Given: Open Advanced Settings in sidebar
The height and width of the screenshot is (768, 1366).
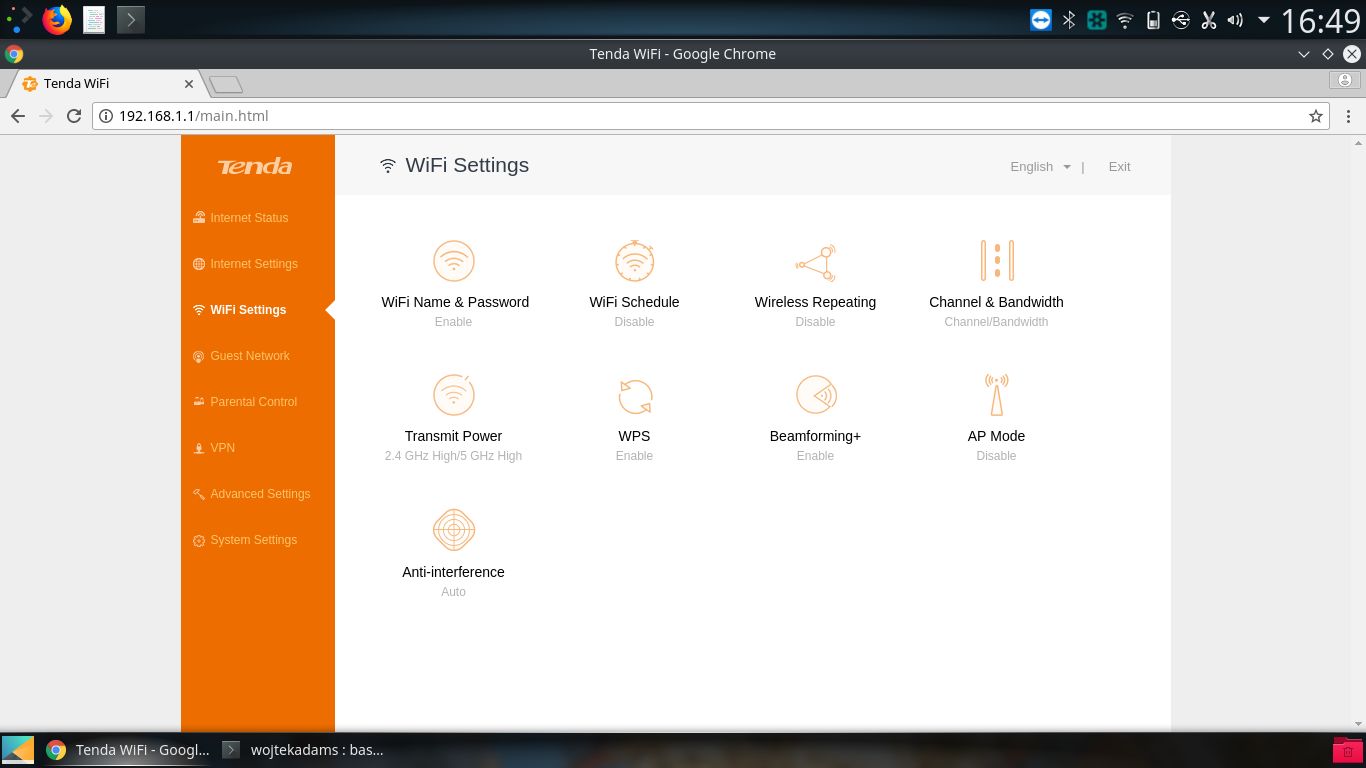Looking at the screenshot, I should click(x=252, y=494).
